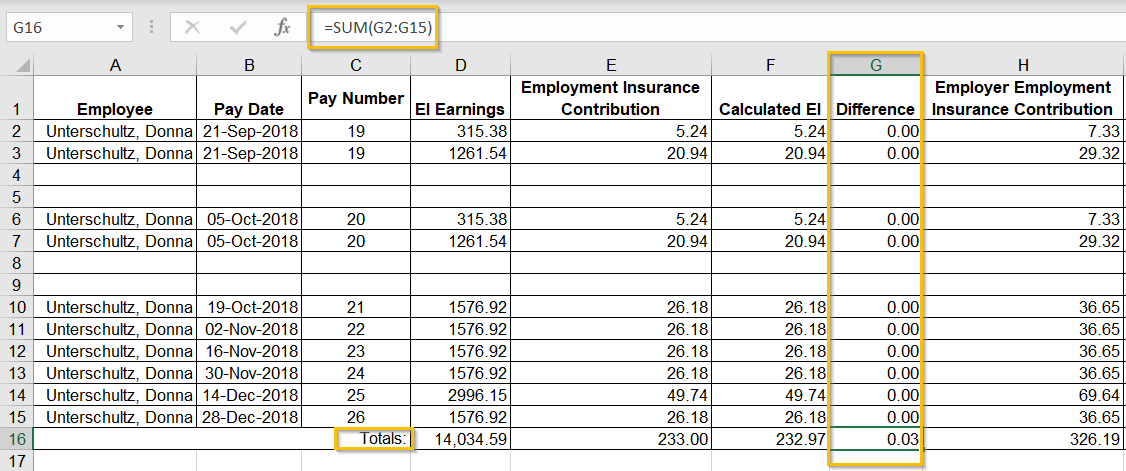
Task: Select pay date cell 14-Dec-2018
Action: point(249,395)
